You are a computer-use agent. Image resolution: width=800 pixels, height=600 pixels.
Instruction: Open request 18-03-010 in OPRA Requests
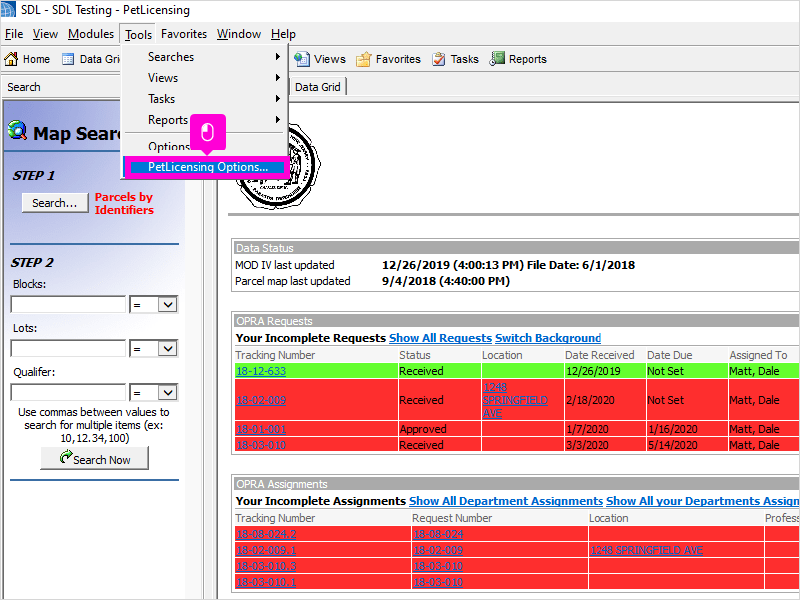(x=261, y=445)
